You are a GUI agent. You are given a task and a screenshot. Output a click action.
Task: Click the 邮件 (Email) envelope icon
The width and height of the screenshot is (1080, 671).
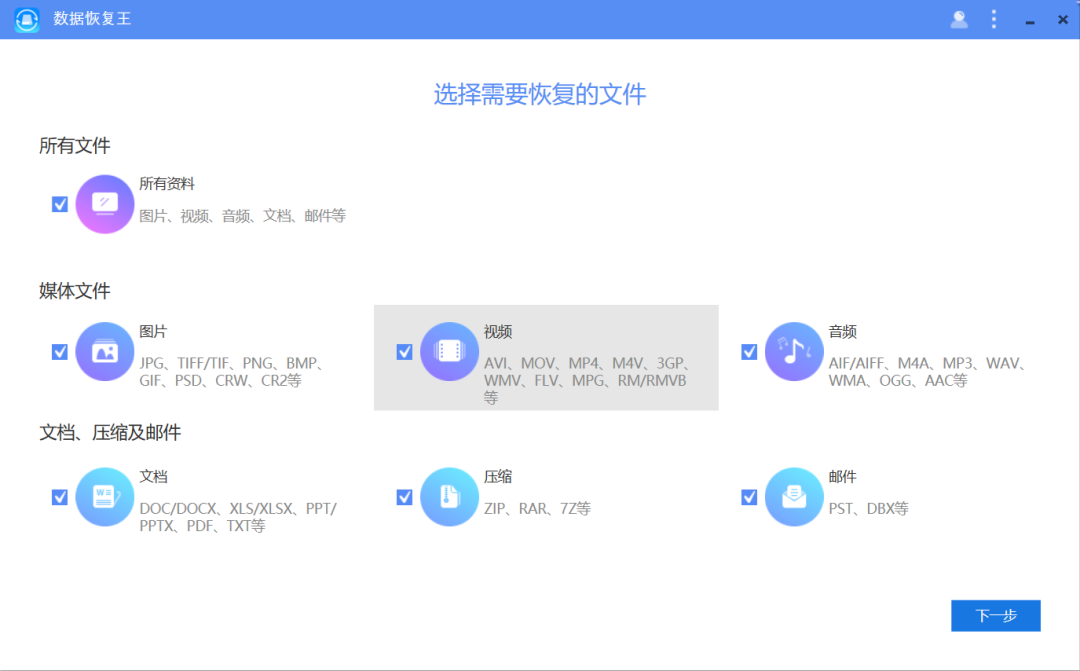pos(794,497)
